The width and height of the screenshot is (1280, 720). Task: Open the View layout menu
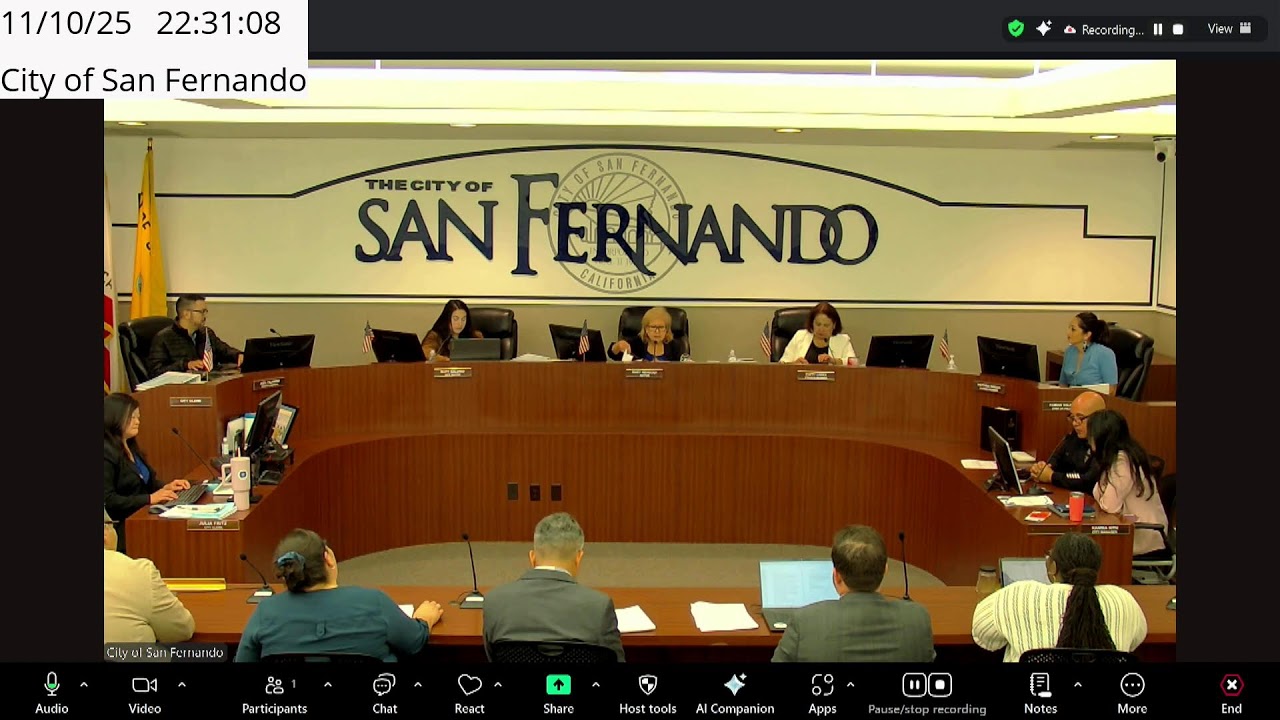1229,29
